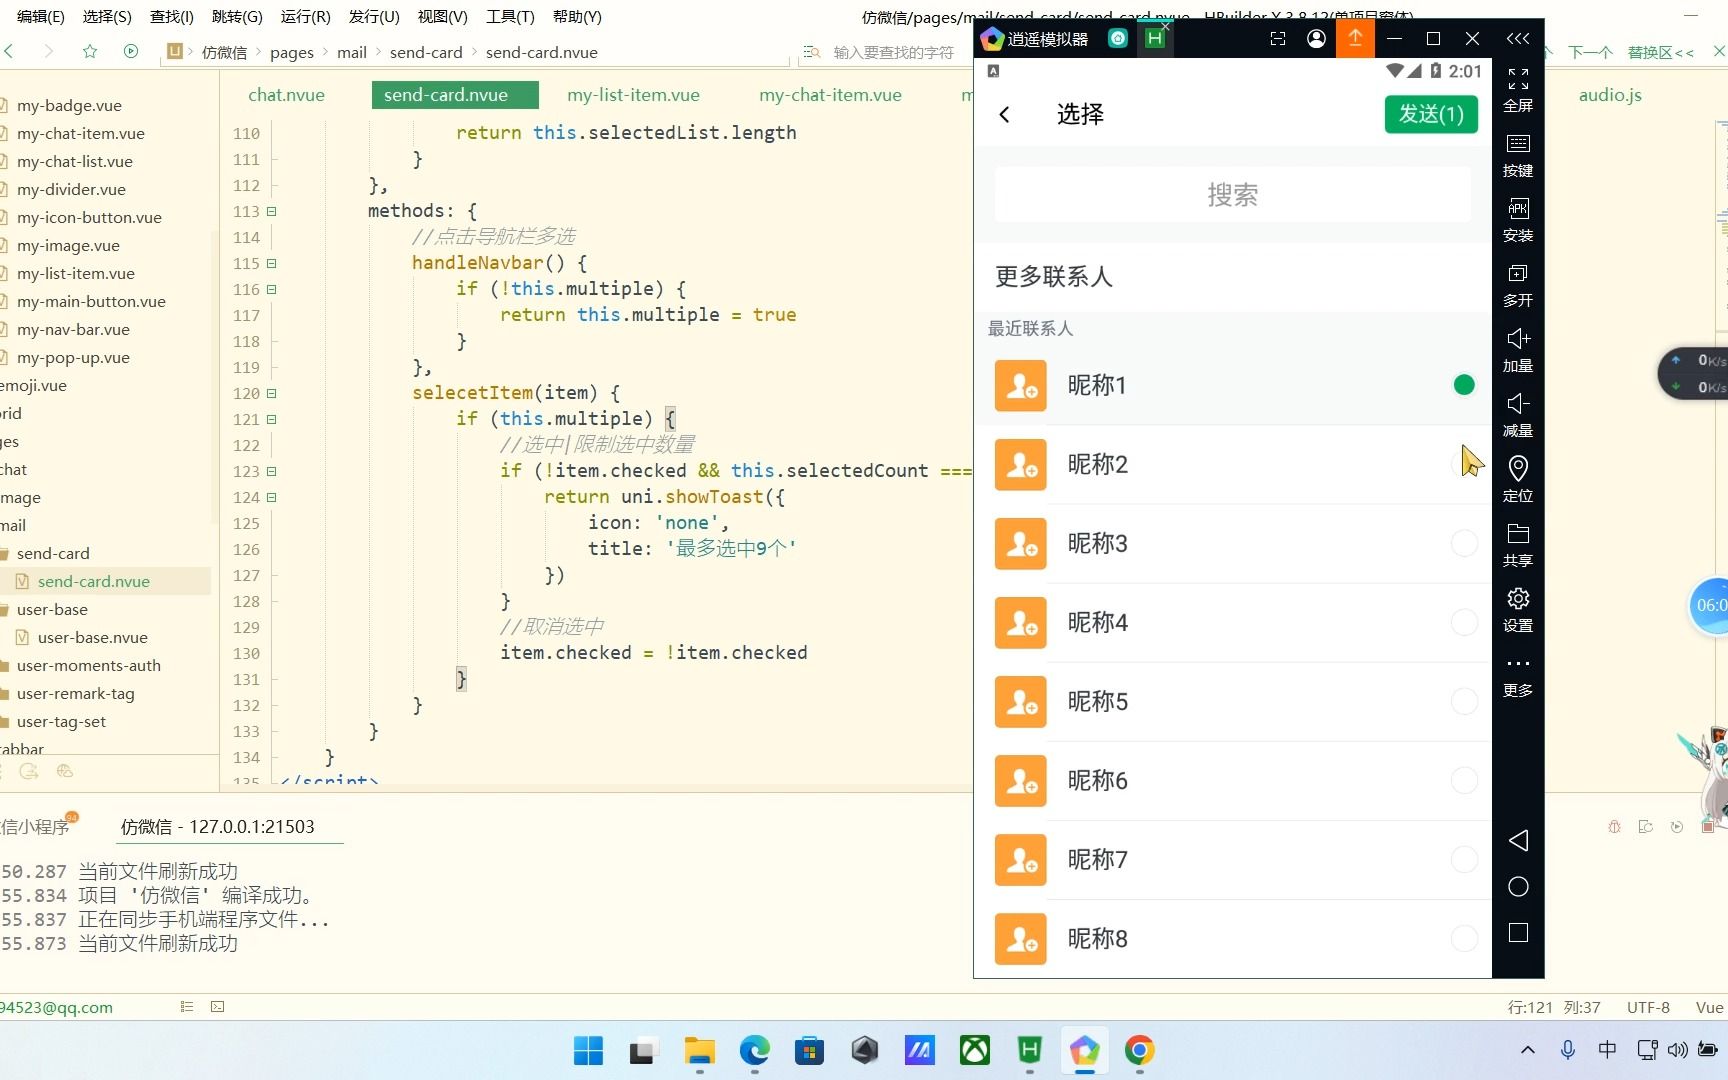Decrease emulator volume (减量)
Viewport: 1728px width, 1080px height.
[1518, 404]
